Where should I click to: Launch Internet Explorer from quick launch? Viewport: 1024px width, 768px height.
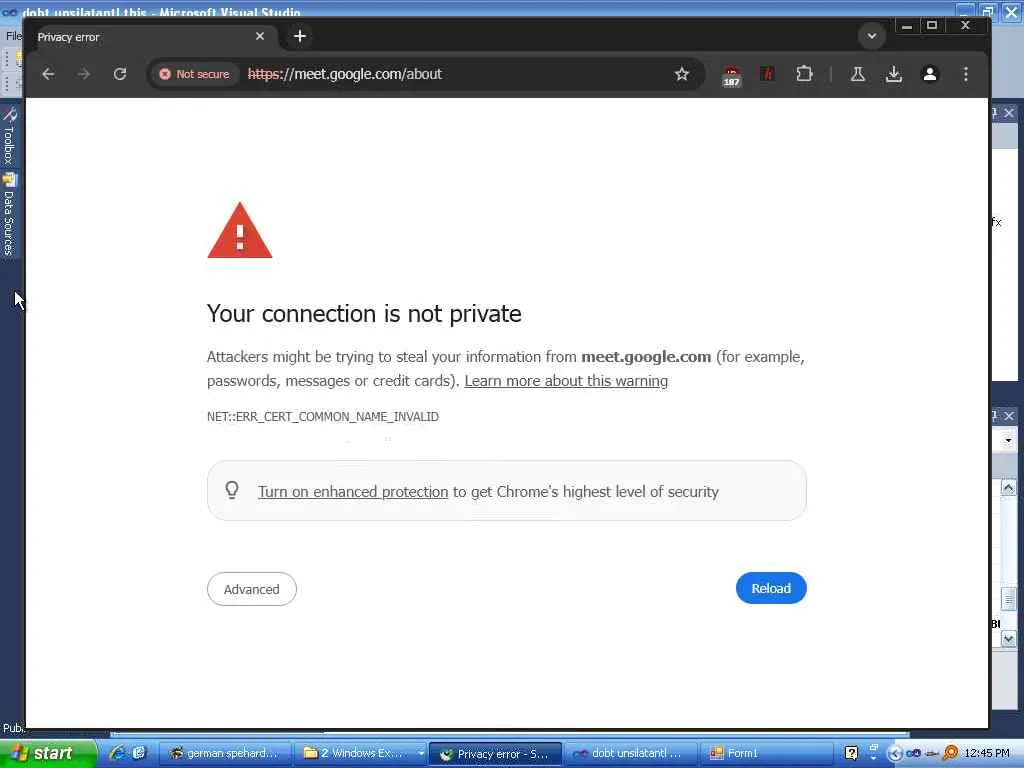118,753
